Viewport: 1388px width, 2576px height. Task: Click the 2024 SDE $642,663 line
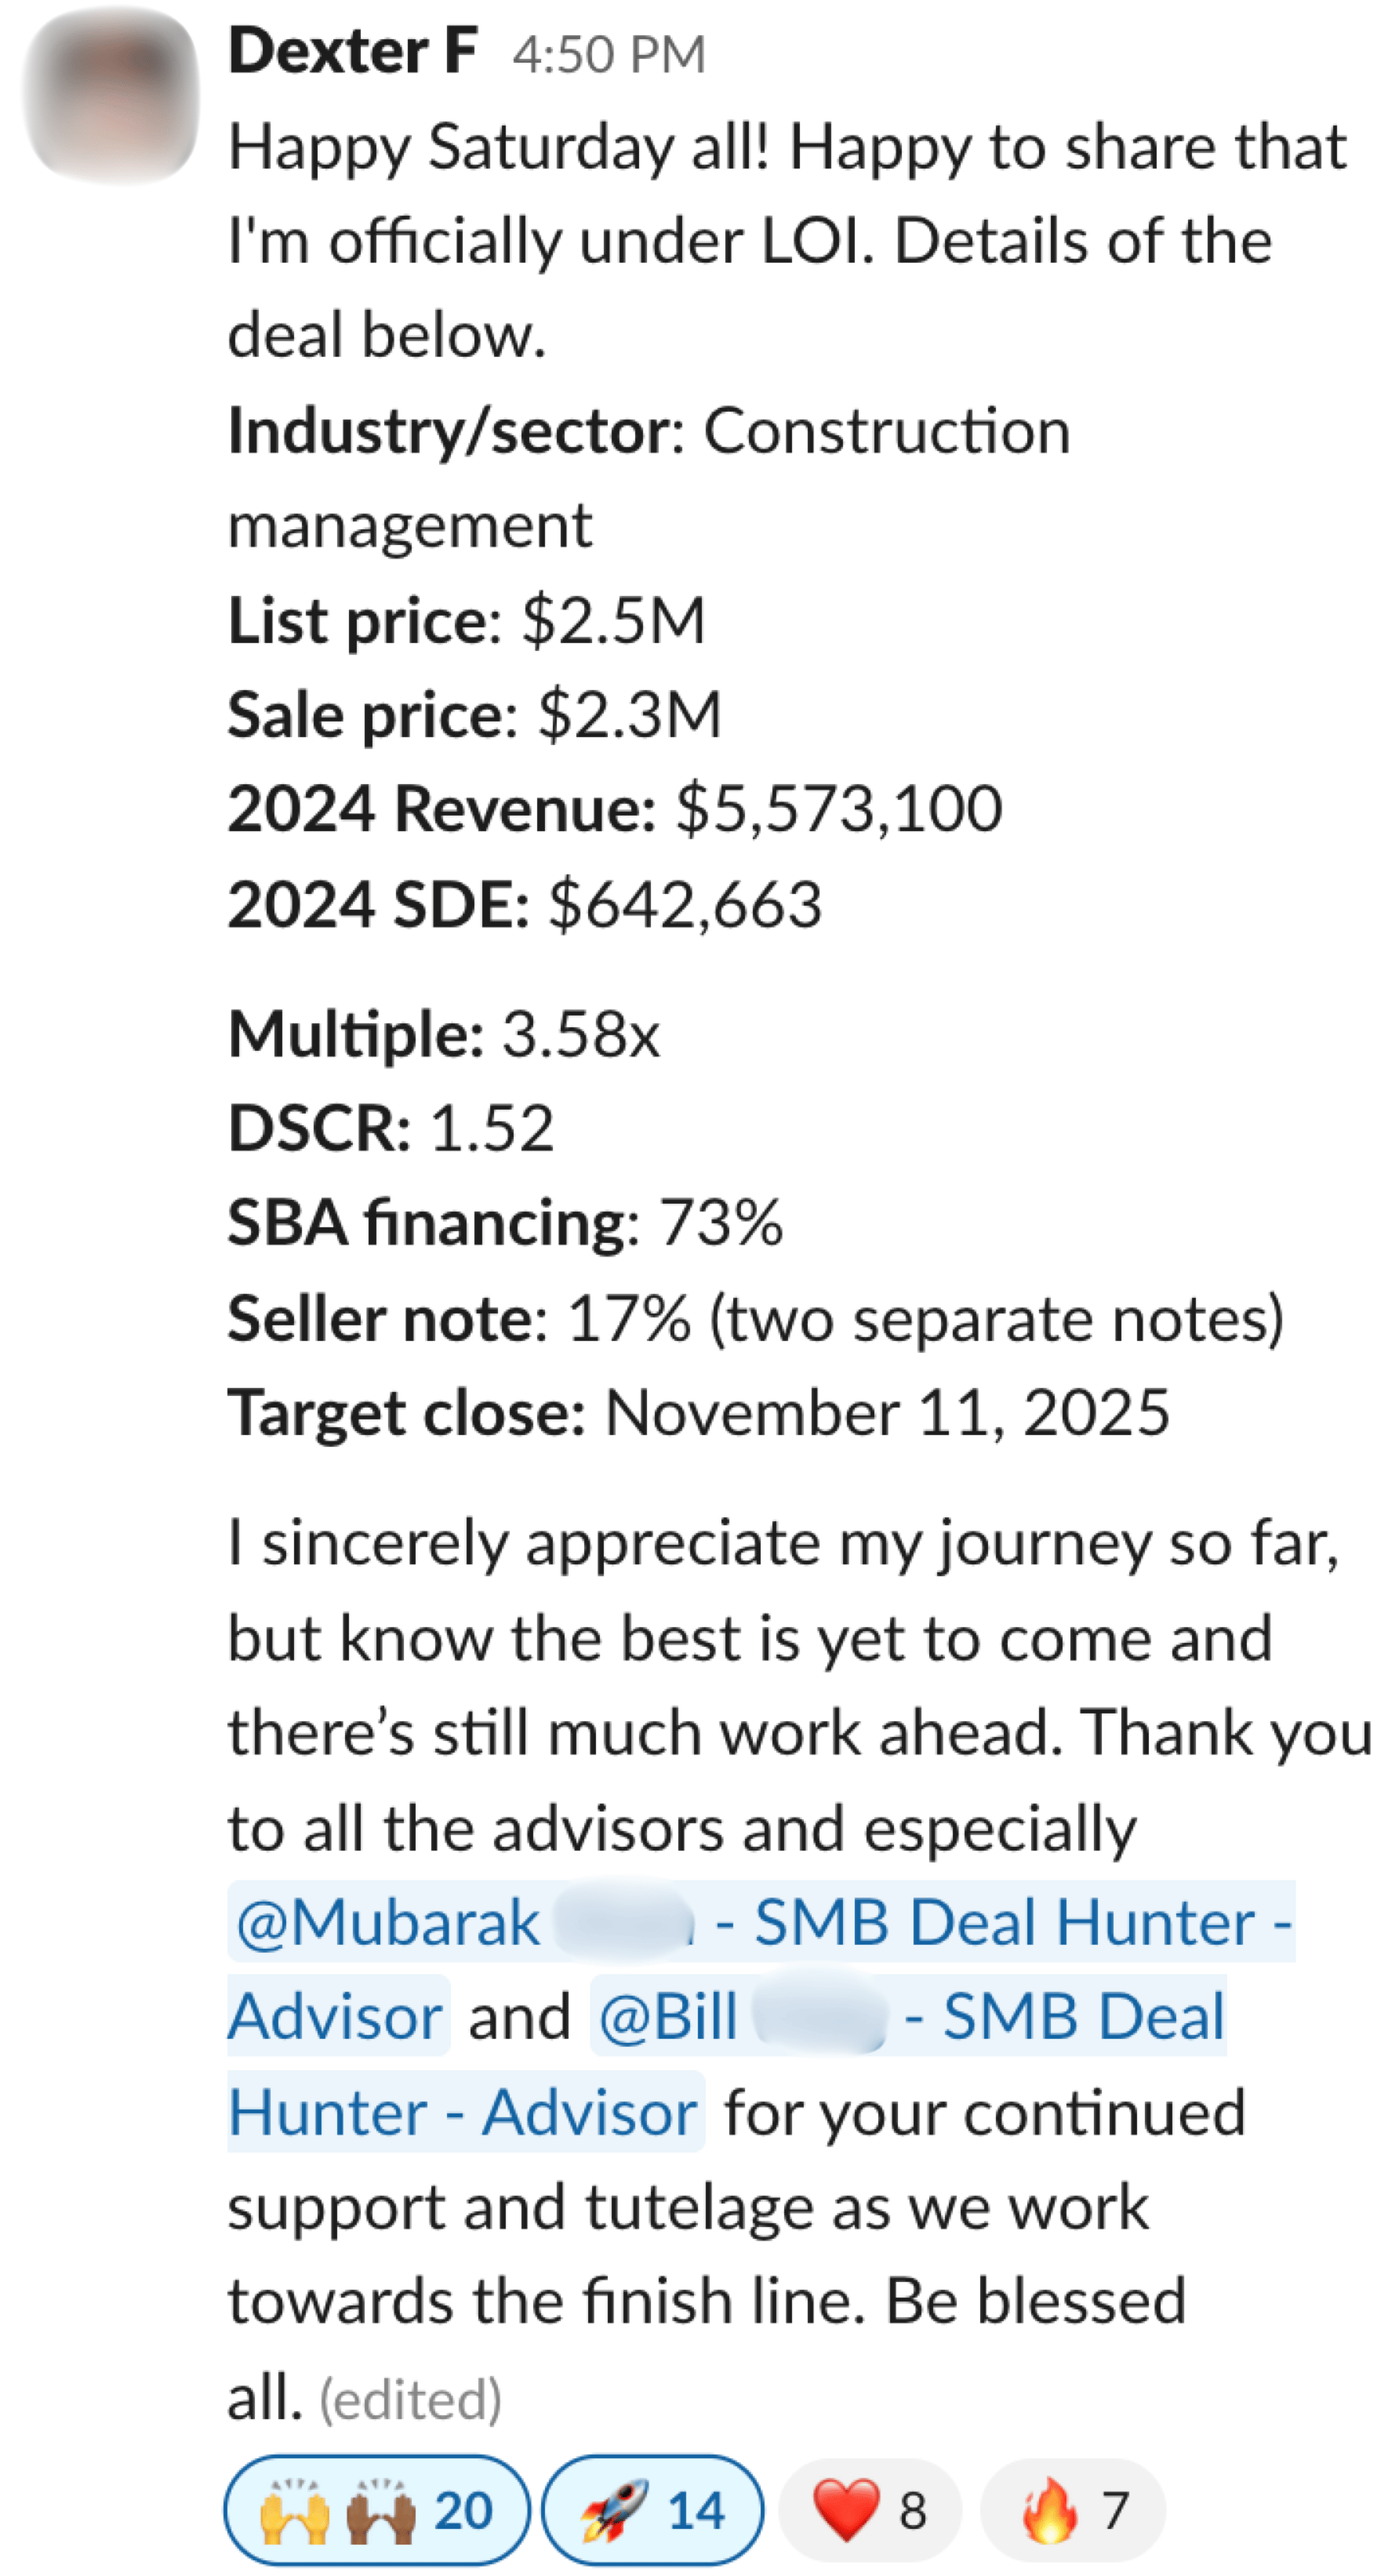tap(524, 904)
